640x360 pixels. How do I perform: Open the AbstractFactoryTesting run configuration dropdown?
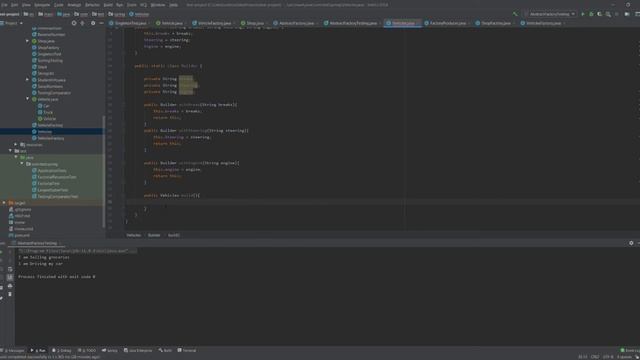551,14
